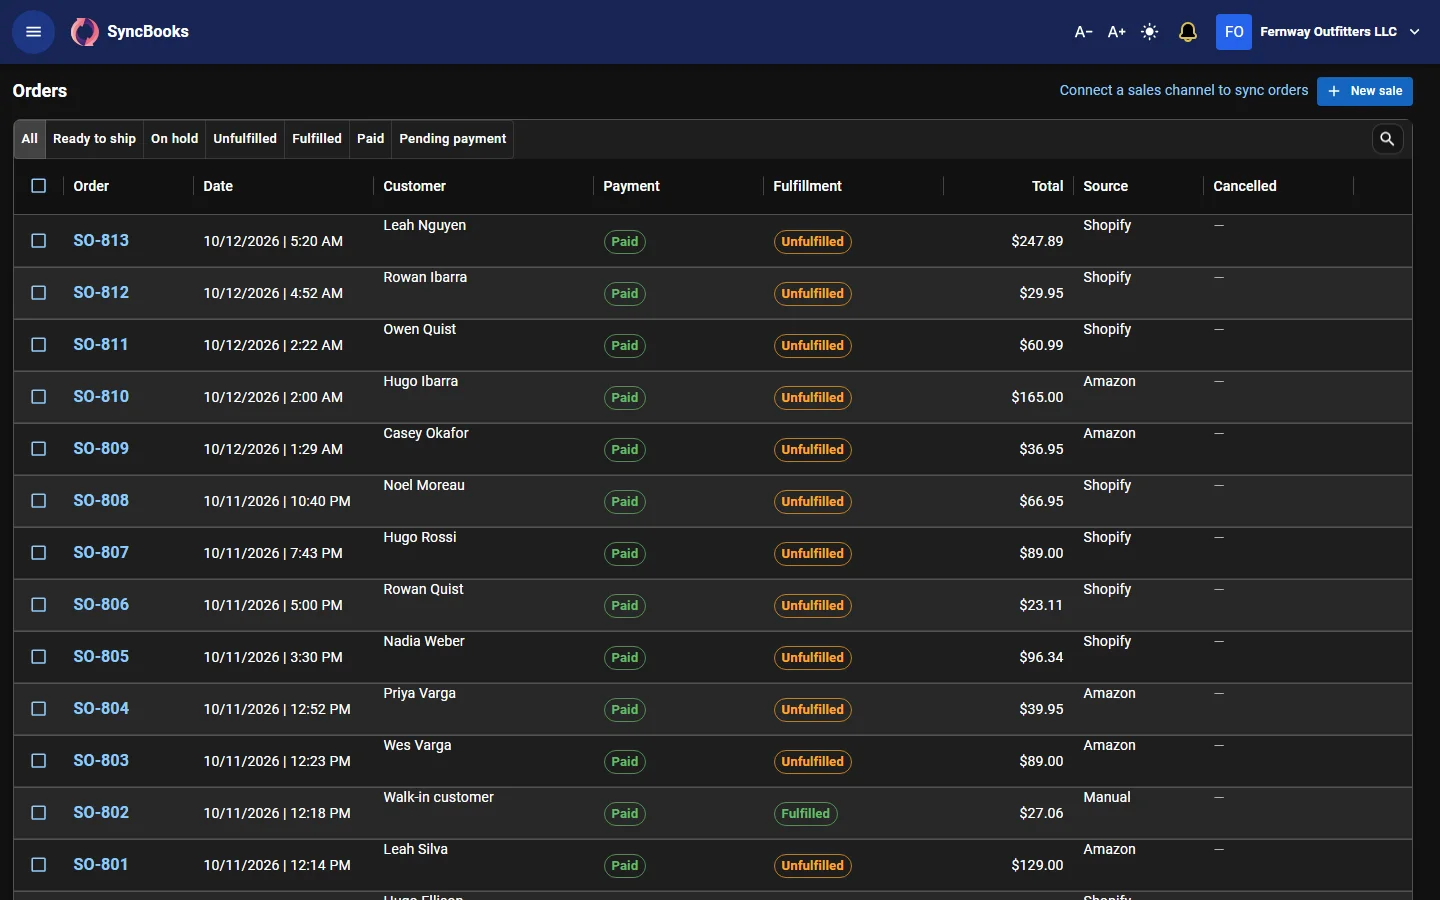Decrease font size with A- button
Image resolution: width=1440 pixels, height=900 pixels.
(1083, 32)
